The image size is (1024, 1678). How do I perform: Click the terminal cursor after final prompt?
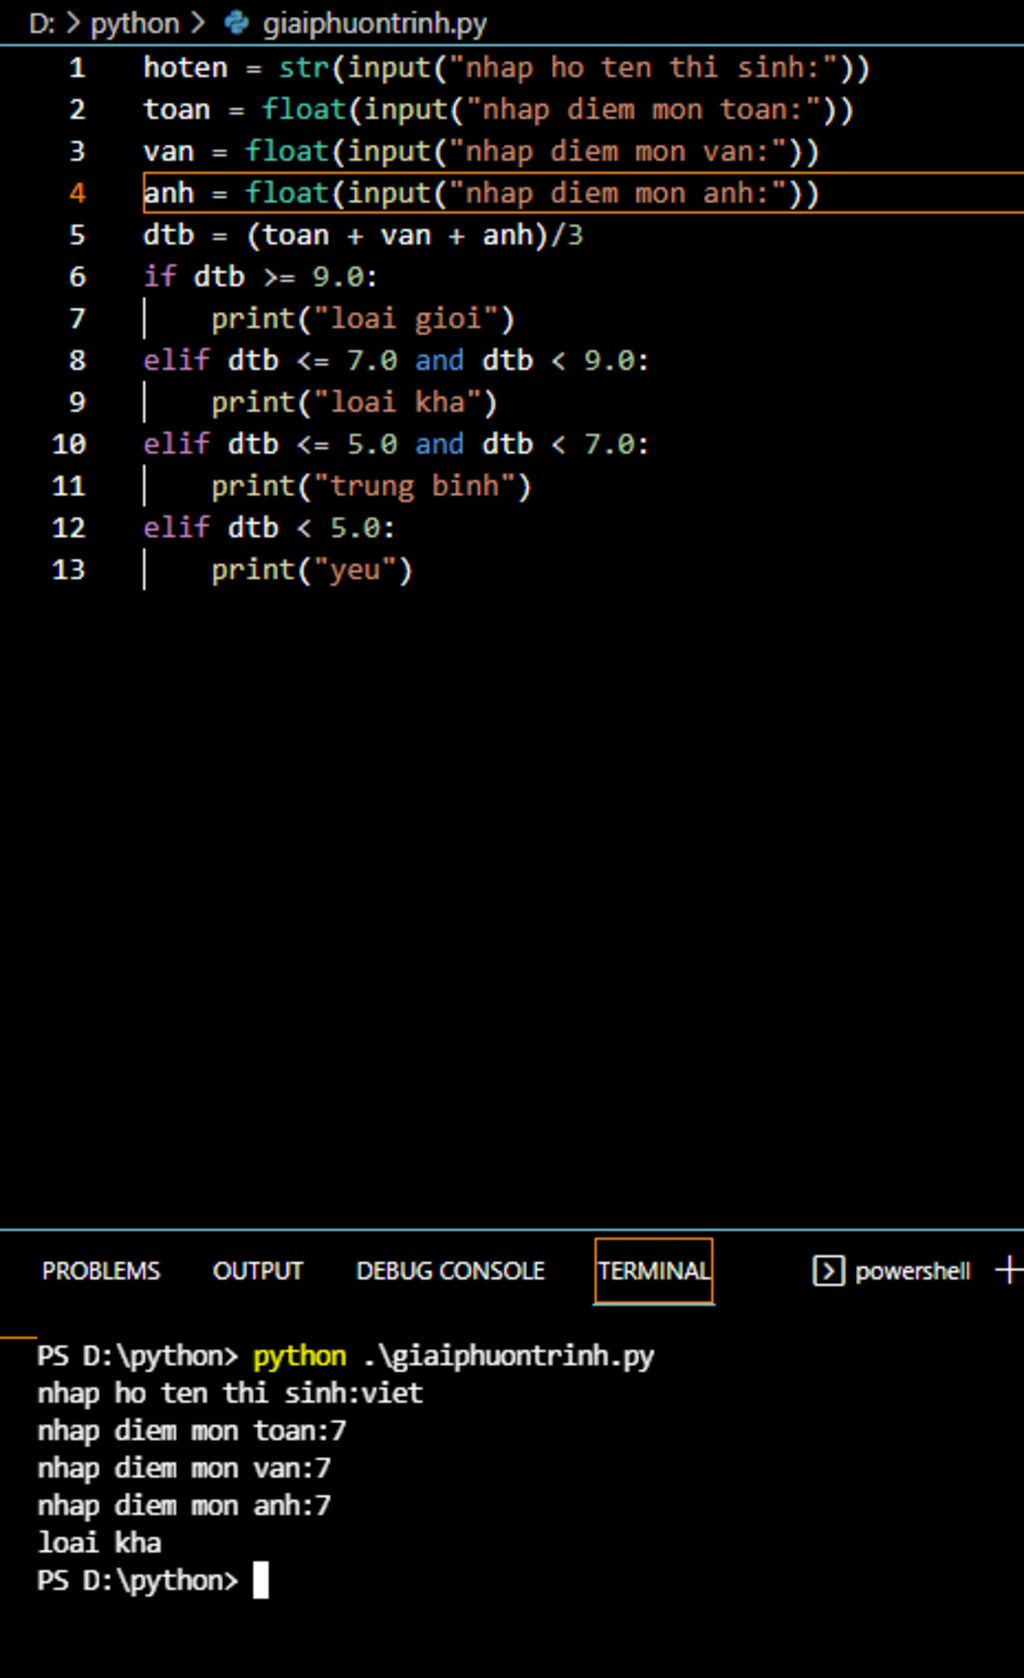[x=260, y=1581]
